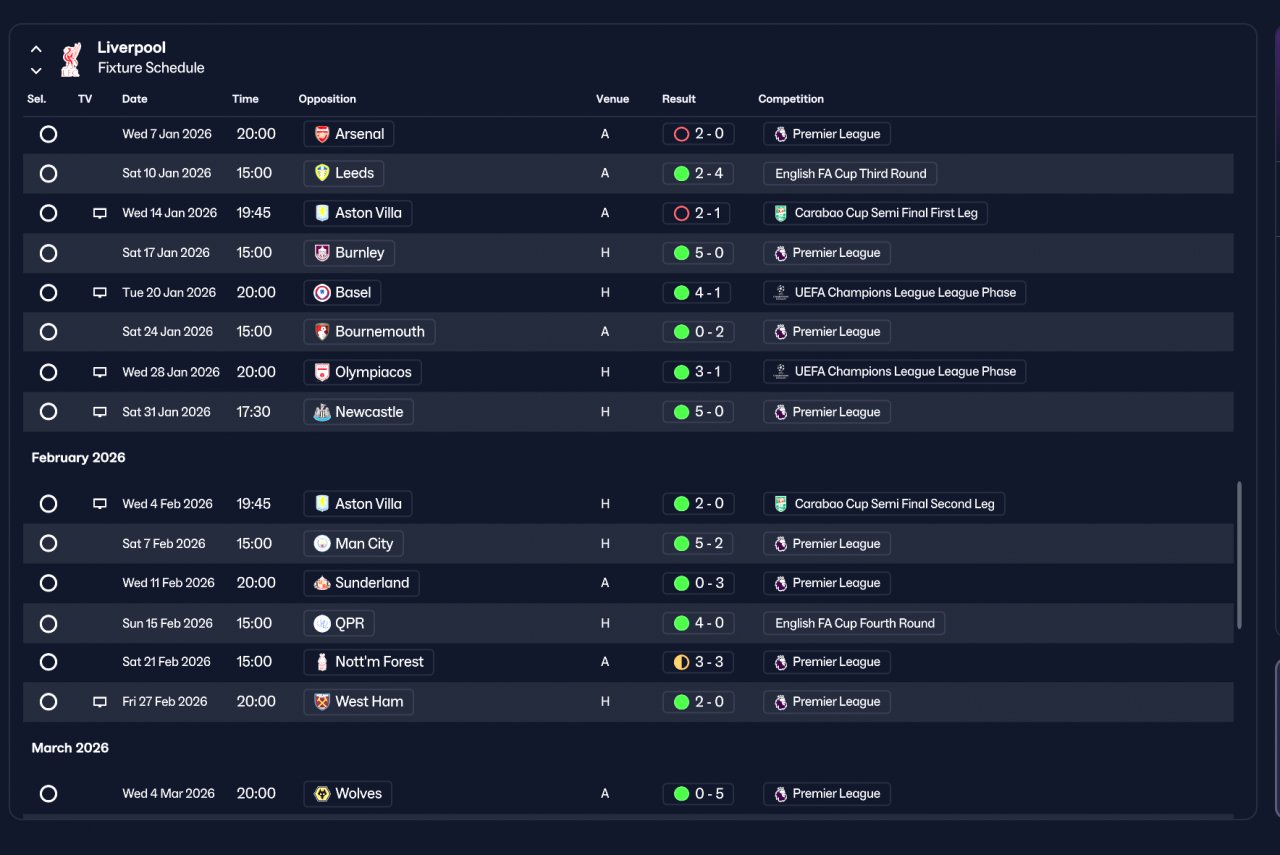The height and width of the screenshot is (855, 1280).
Task: Click the up chevron beside Liverpool
Action: pyautogui.click(x=36, y=48)
